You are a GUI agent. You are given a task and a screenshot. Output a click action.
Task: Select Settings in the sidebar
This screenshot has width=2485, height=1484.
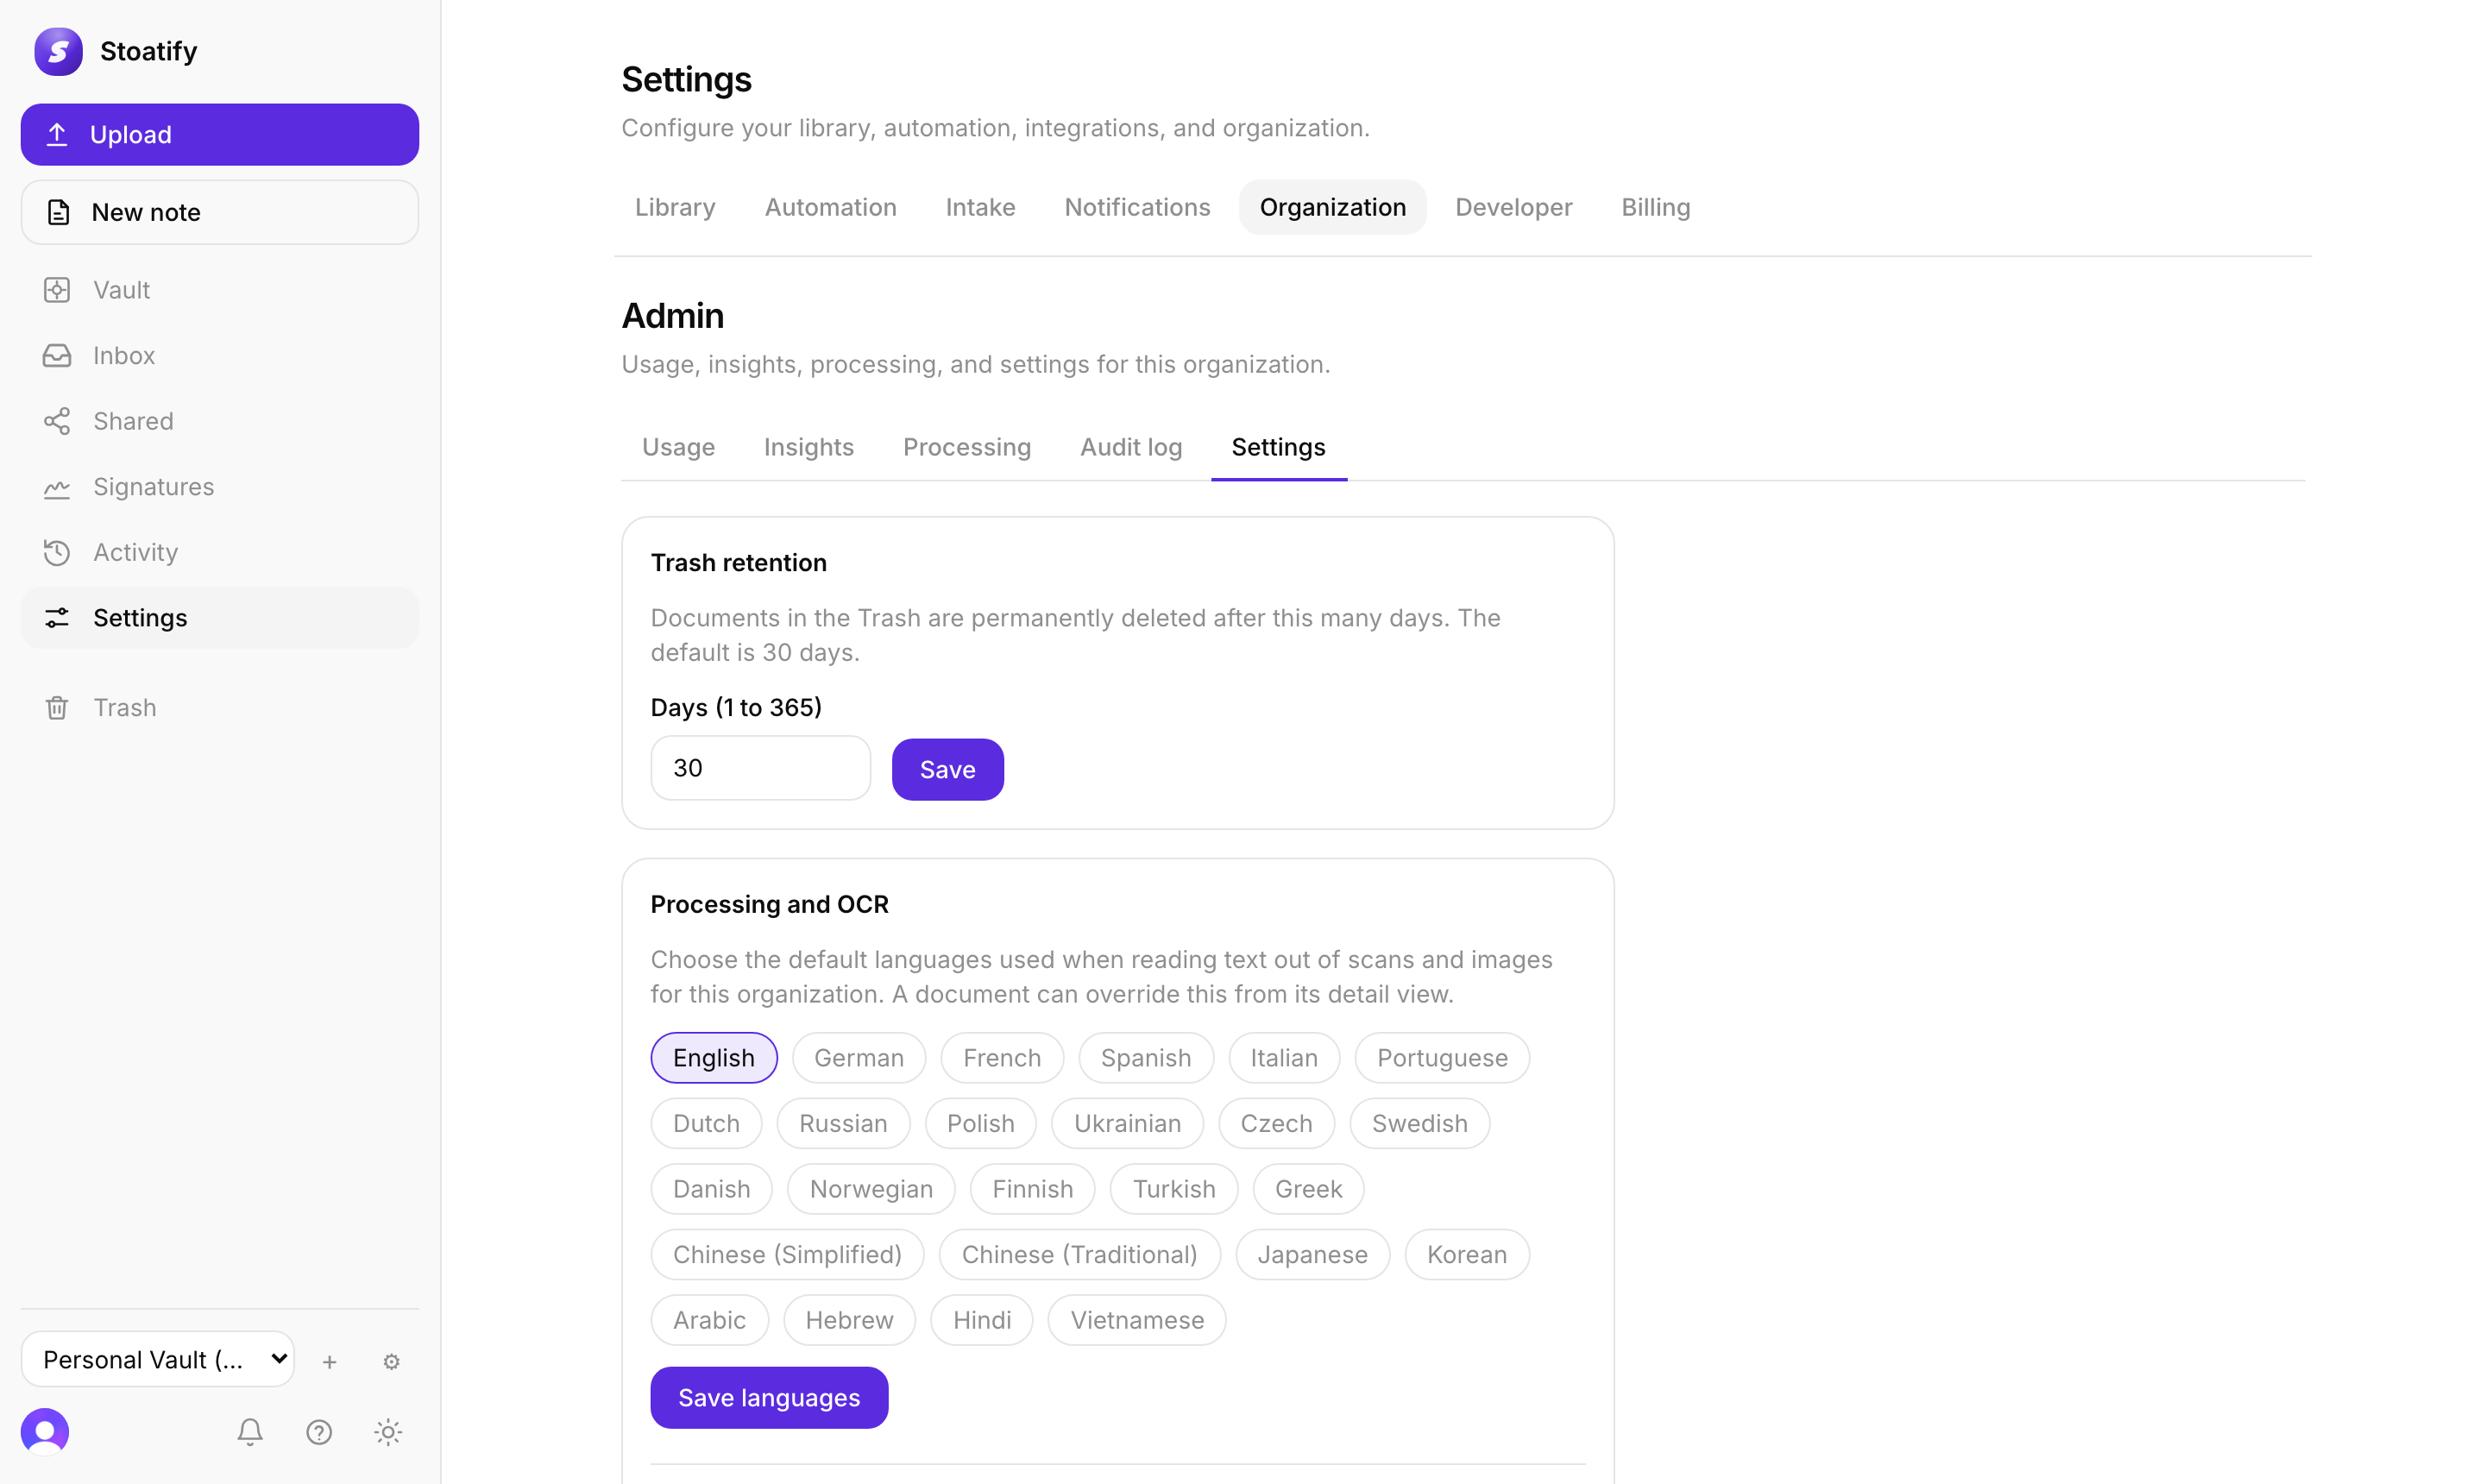(x=219, y=618)
